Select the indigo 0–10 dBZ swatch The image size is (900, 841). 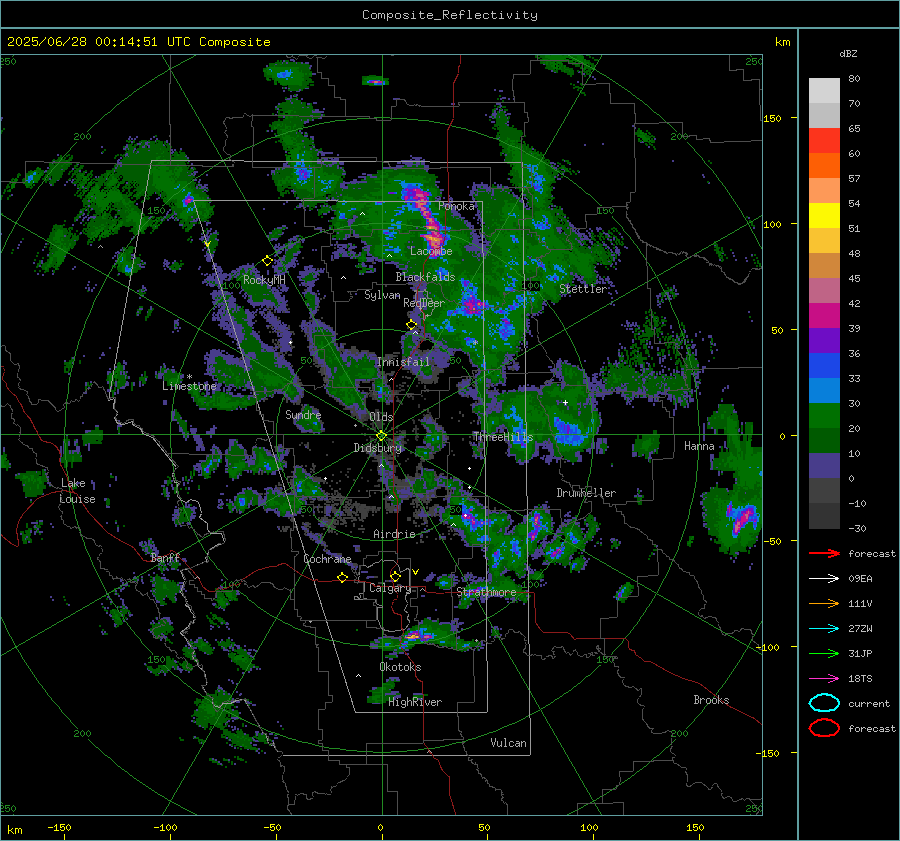(824, 466)
